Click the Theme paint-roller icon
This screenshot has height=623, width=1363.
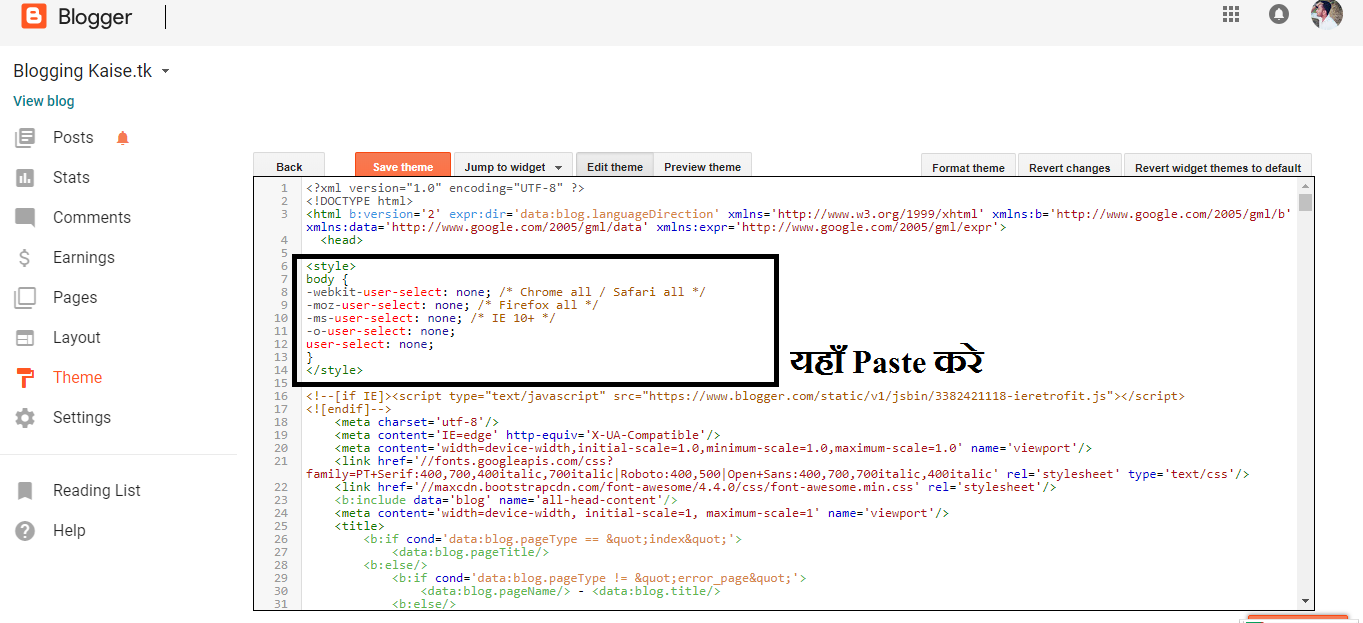(25, 378)
